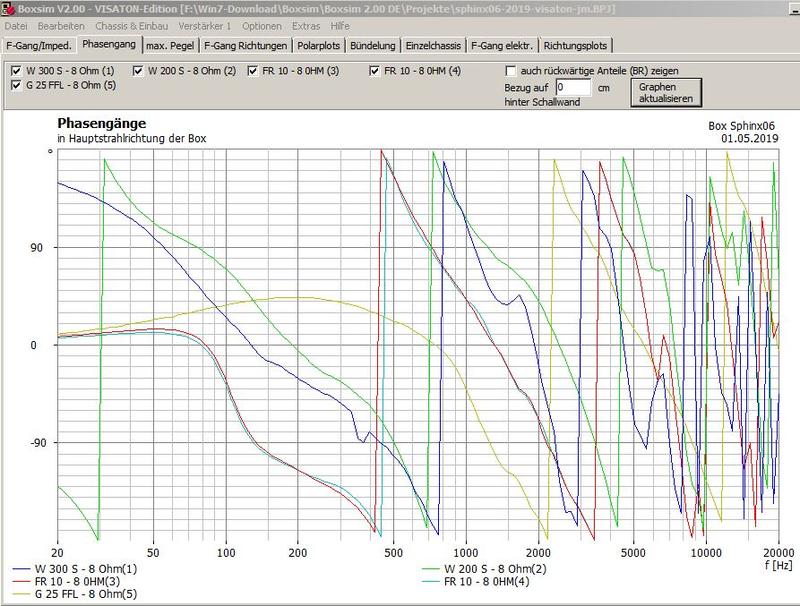Select the F-Gang Richtungen tab

tap(246, 46)
